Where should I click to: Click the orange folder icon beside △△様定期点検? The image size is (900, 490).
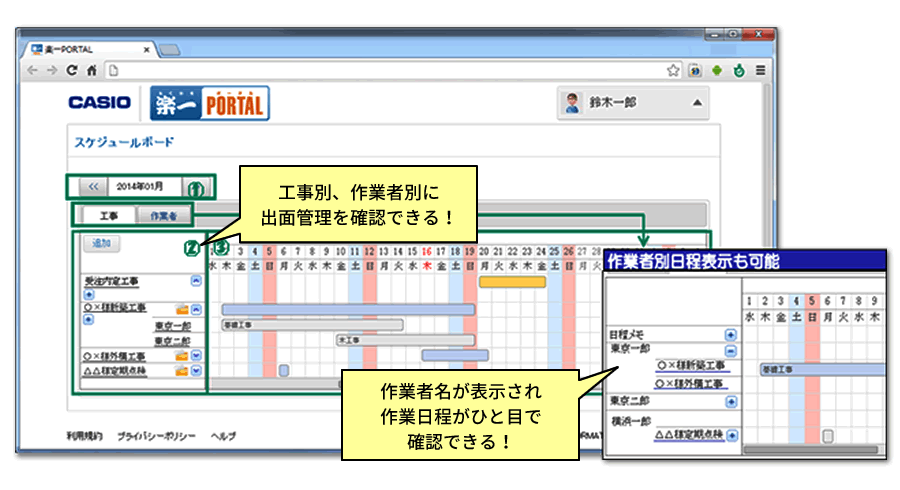[x=182, y=371]
